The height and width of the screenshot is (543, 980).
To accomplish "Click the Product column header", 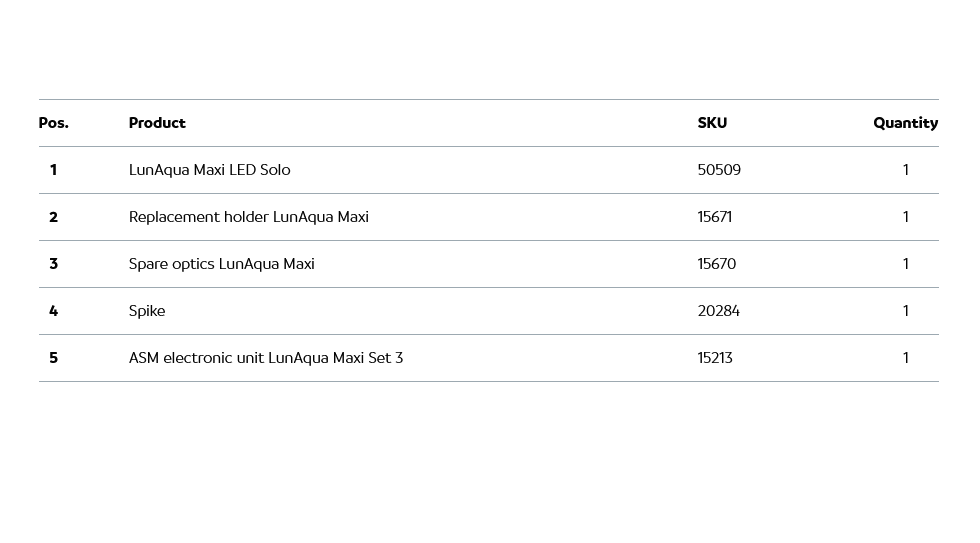I will [x=157, y=123].
